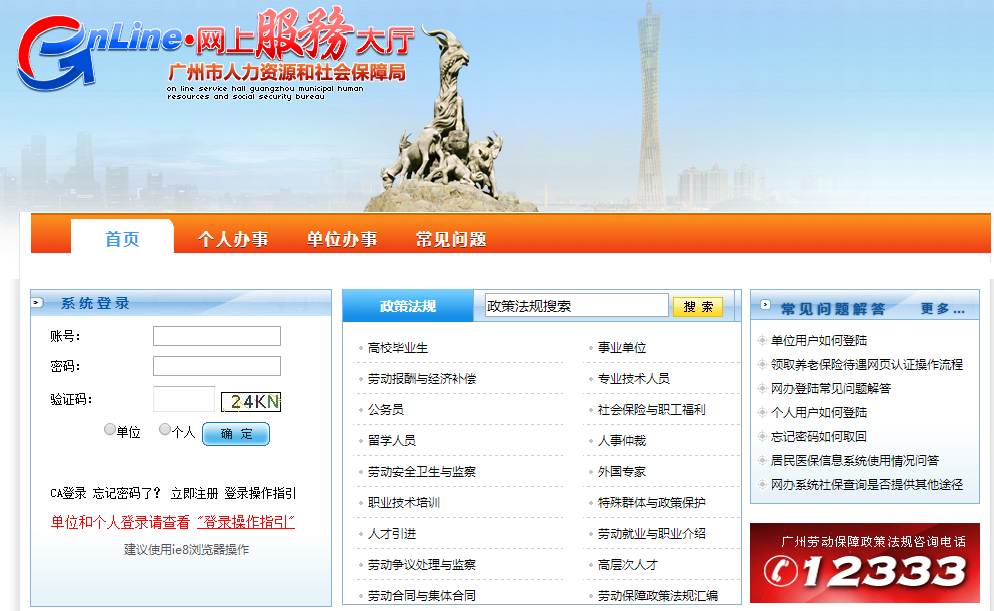Open FAQ 网办系统社保查询是否提供其他途径
The image size is (994, 611).
point(867,485)
